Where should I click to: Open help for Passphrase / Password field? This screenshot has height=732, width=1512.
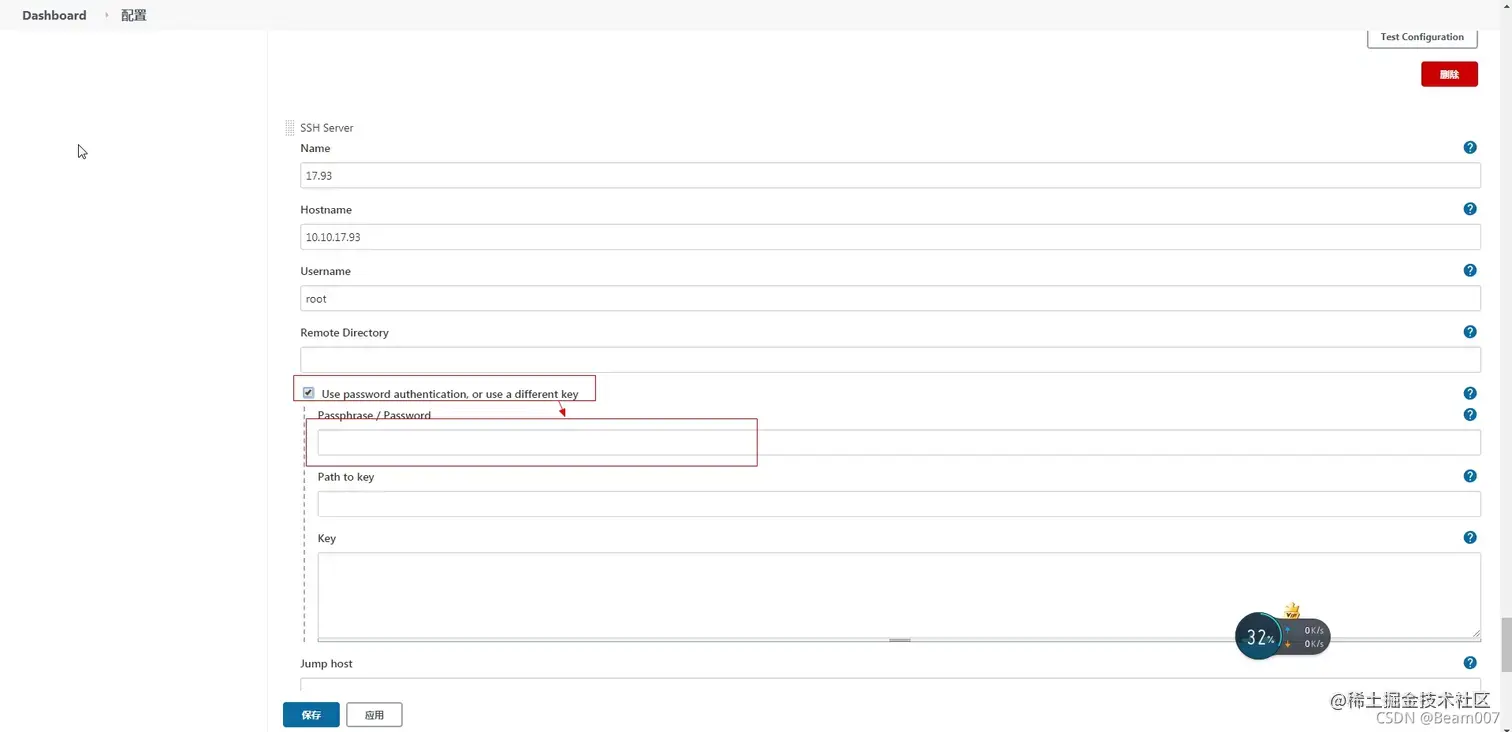point(1469,415)
